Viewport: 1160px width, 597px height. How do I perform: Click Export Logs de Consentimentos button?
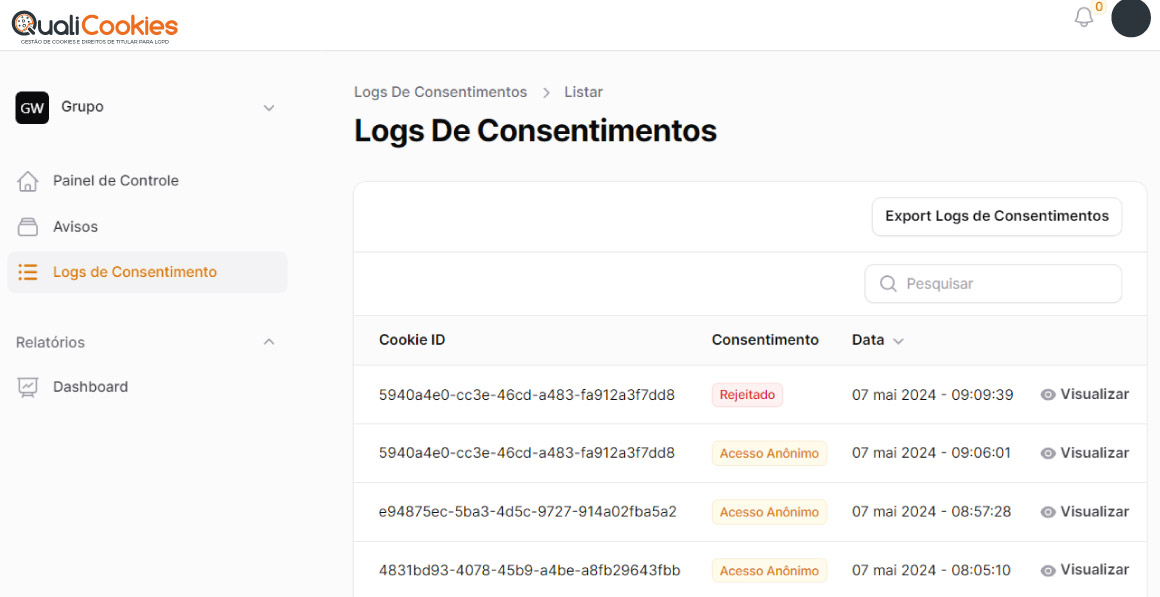(996, 216)
